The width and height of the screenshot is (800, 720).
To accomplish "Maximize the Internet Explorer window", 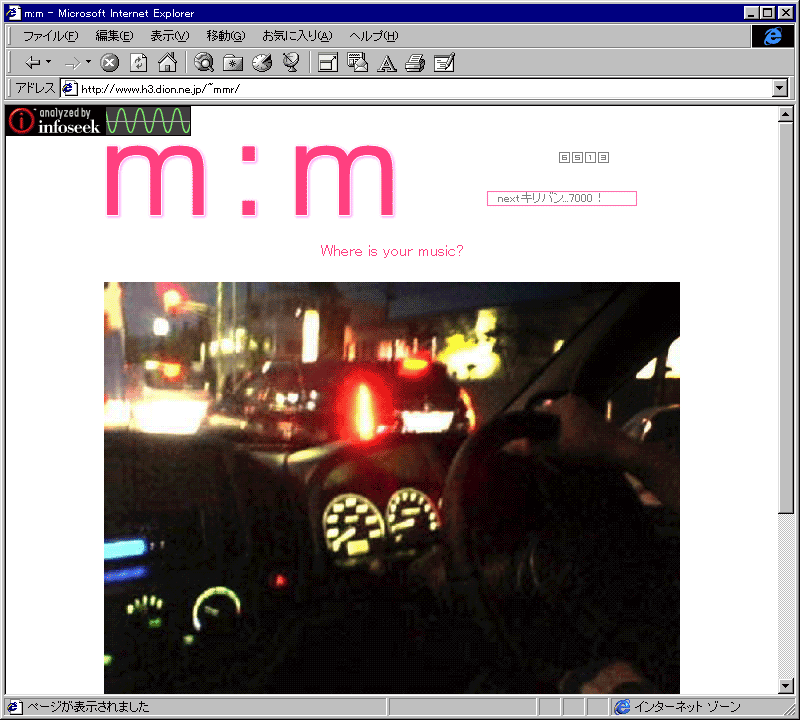I will click(767, 13).
